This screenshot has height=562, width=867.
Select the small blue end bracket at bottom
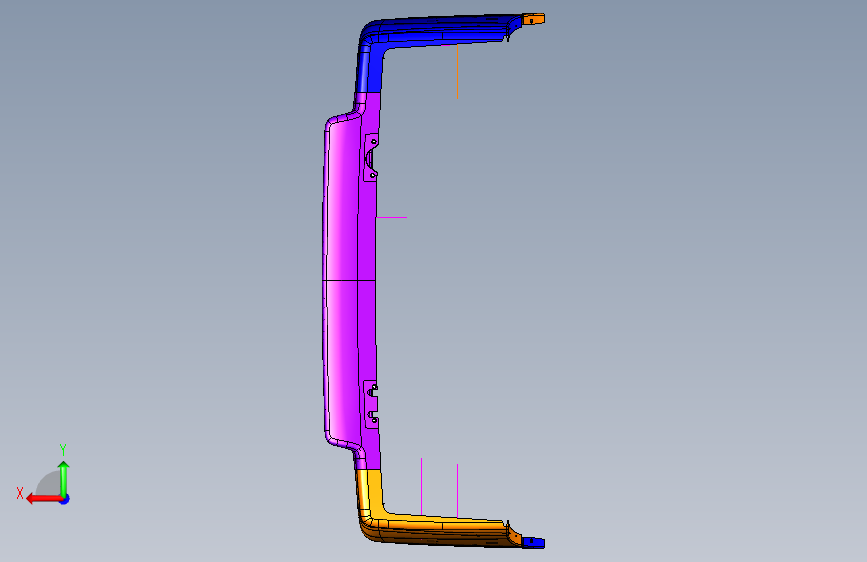pos(534,543)
